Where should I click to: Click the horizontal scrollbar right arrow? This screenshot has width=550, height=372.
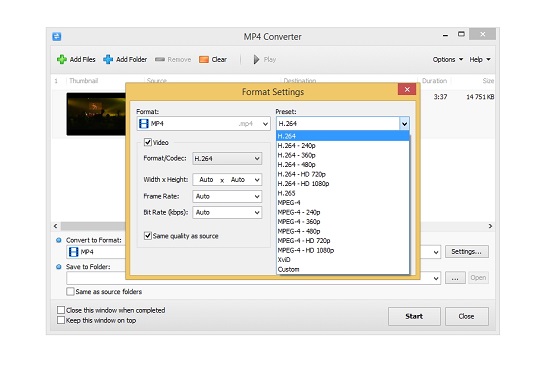coord(490,226)
